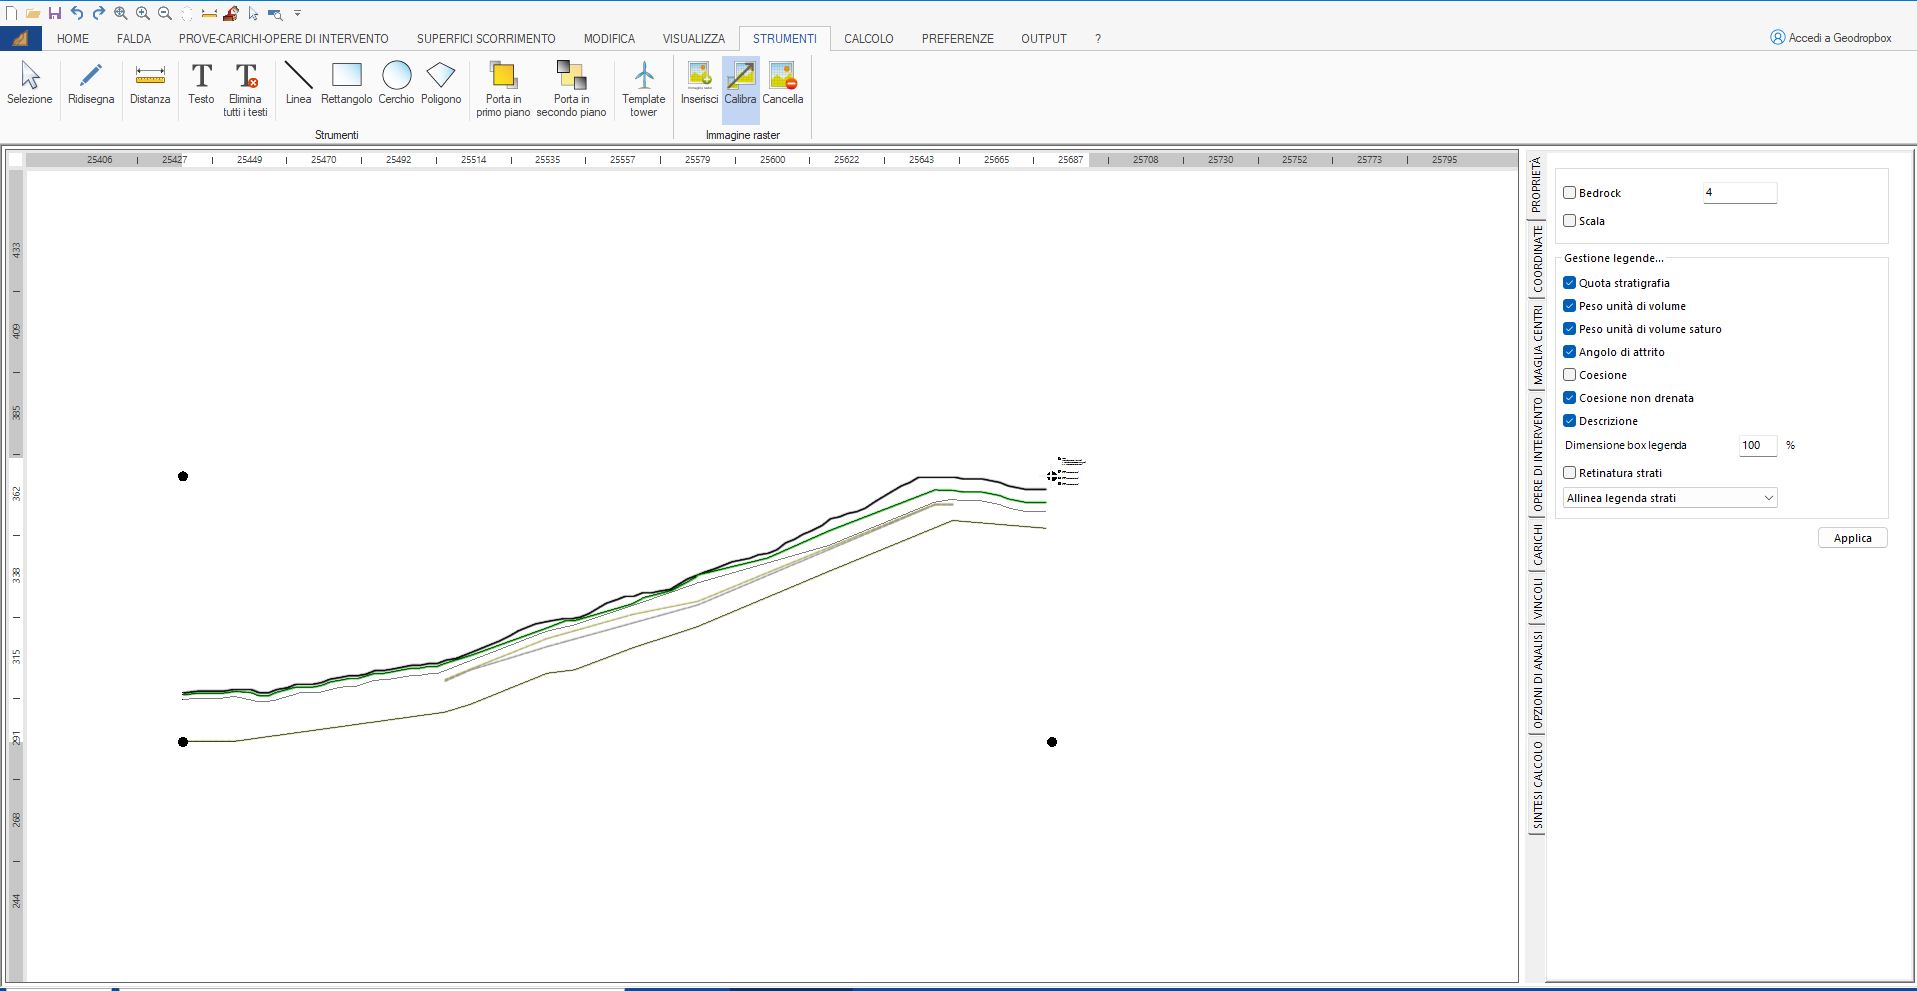Click Accedi a Geodropbox link
The width and height of the screenshot is (1917, 991).
[1831, 38]
